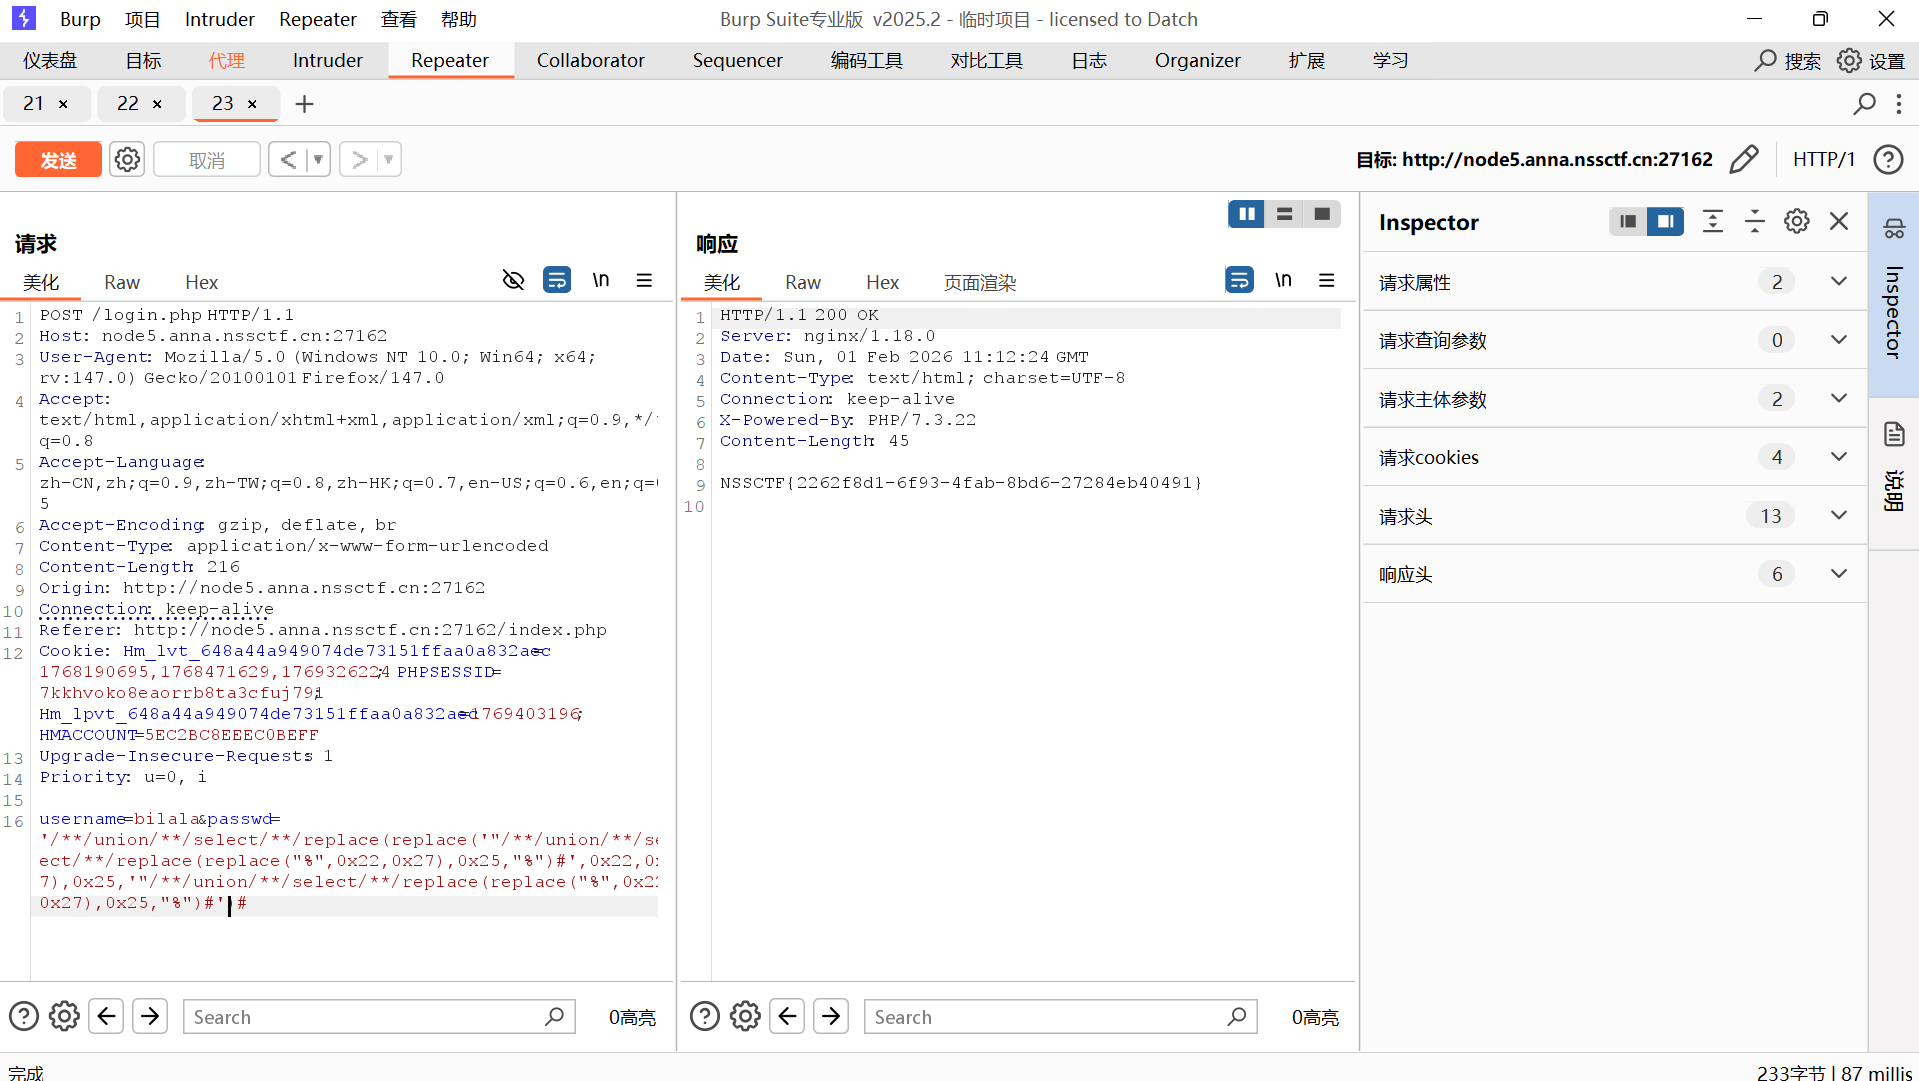The height and width of the screenshot is (1081, 1919).
Task: Click the HTTP/1 protocol selector
Action: (x=1824, y=159)
